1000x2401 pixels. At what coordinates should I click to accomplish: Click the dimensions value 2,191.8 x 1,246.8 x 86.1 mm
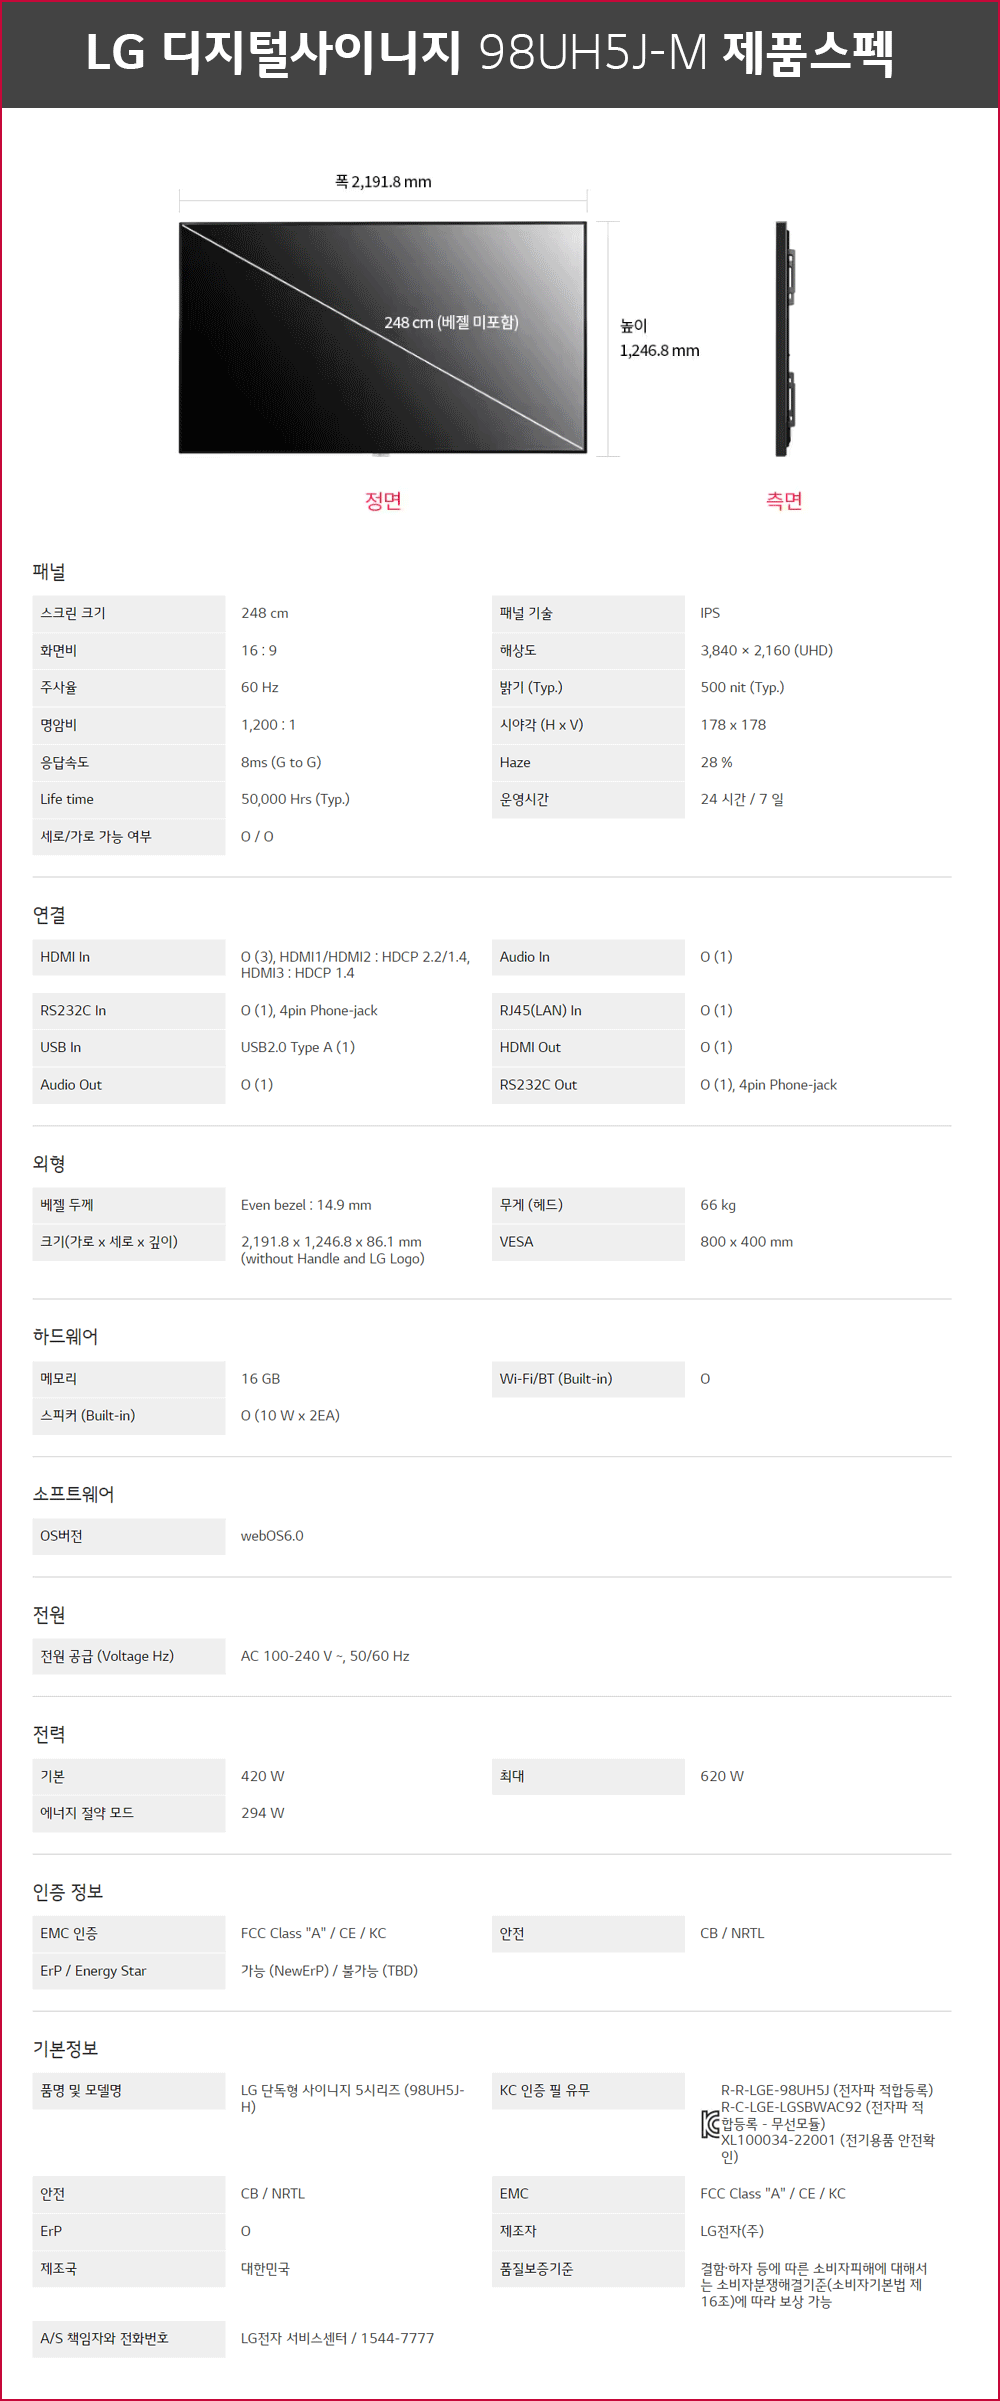coord(332,1250)
